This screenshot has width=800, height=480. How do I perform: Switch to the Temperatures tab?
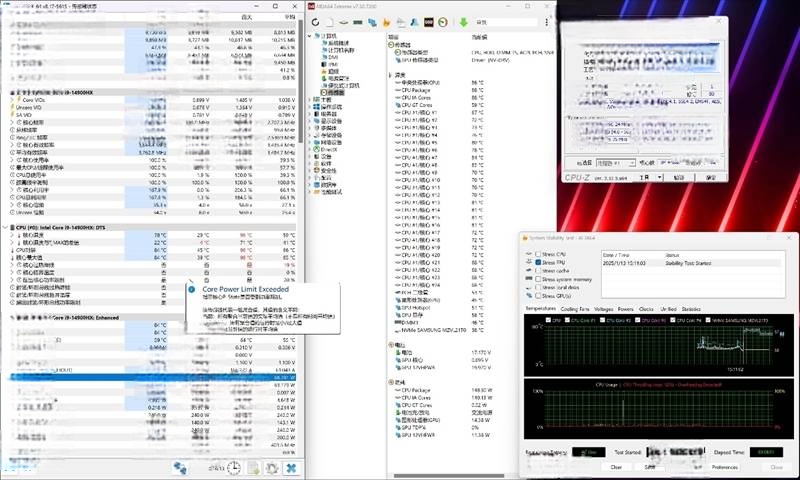[x=541, y=309]
